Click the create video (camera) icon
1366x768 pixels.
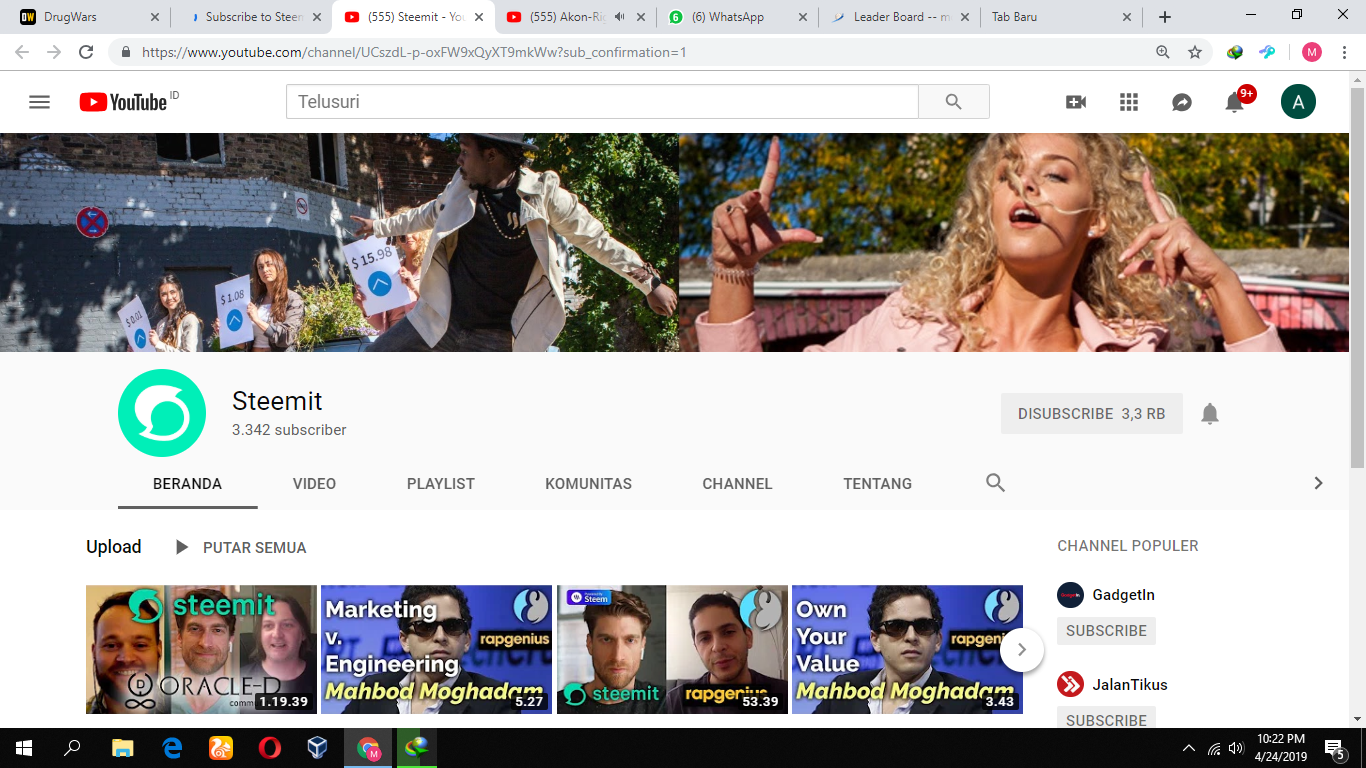(1075, 101)
